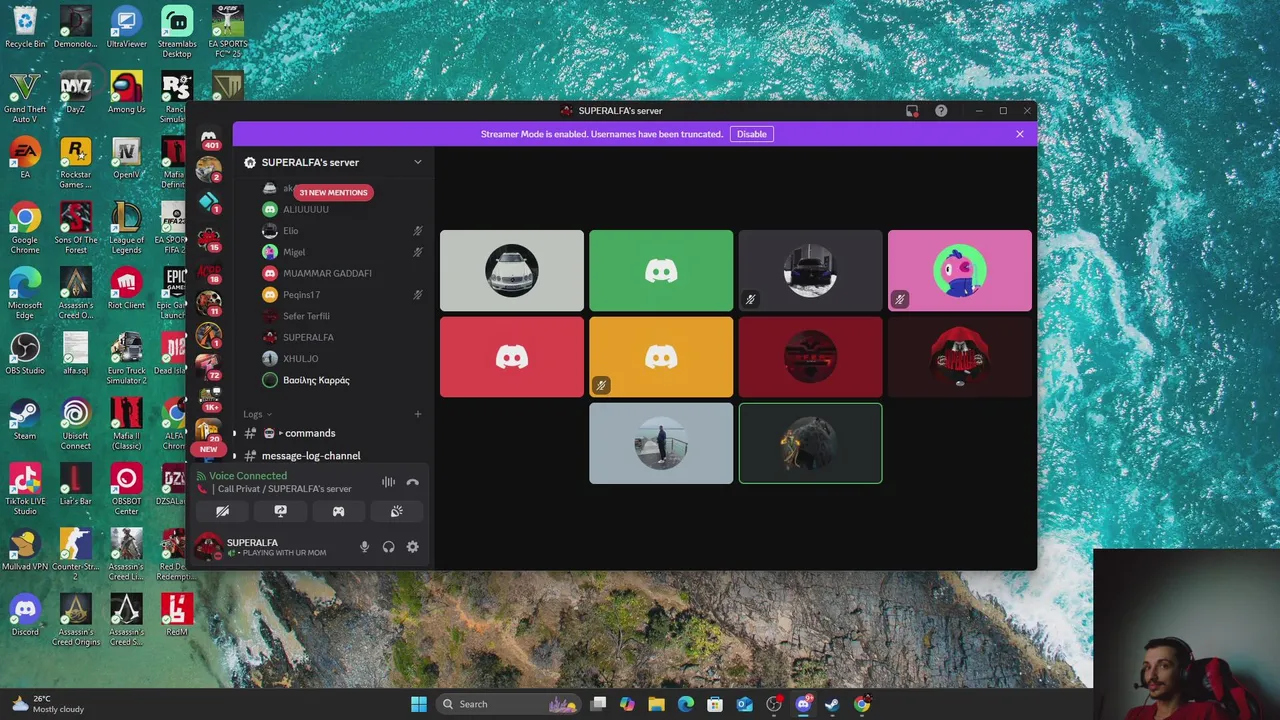The height and width of the screenshot is (720, 1280).
Task: Open Recycle Bin desktop icon
Action: 25,27
